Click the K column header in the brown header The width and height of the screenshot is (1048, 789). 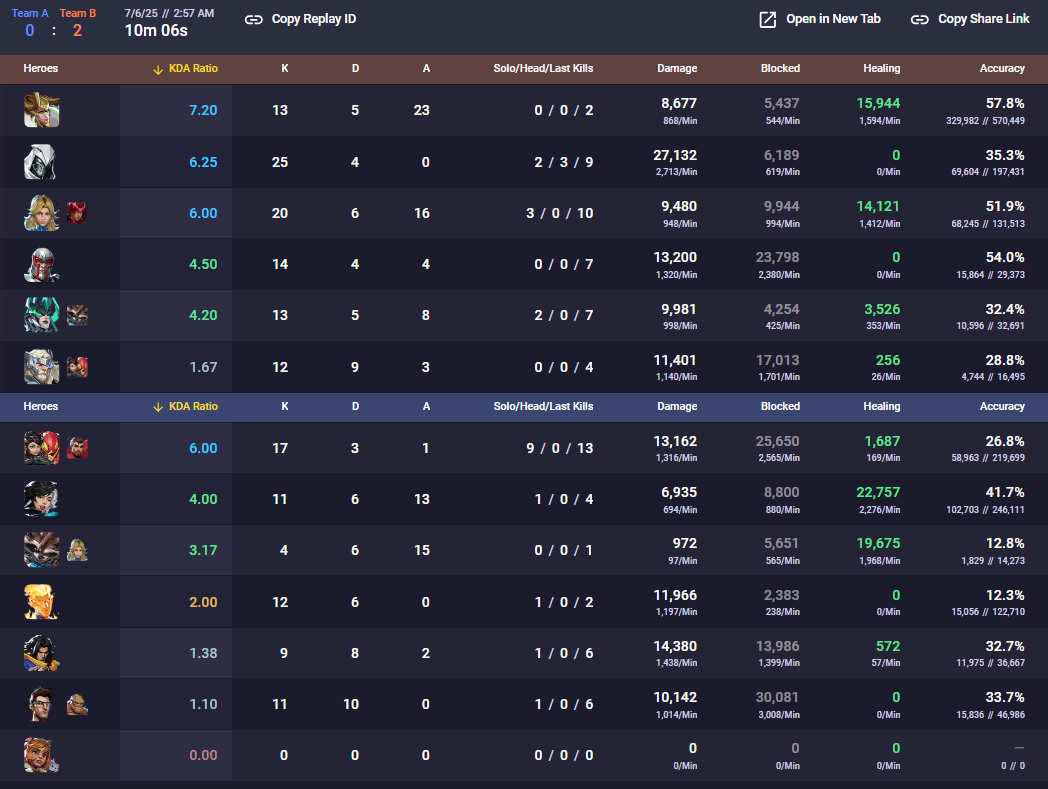[x=285, y=68]
